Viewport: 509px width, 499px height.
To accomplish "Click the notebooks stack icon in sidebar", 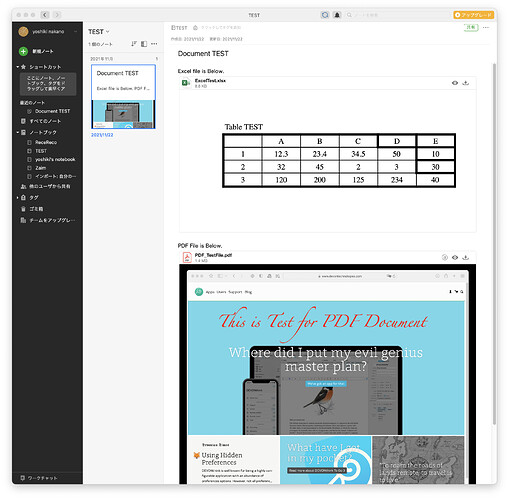I will click(x=23, y=132).
